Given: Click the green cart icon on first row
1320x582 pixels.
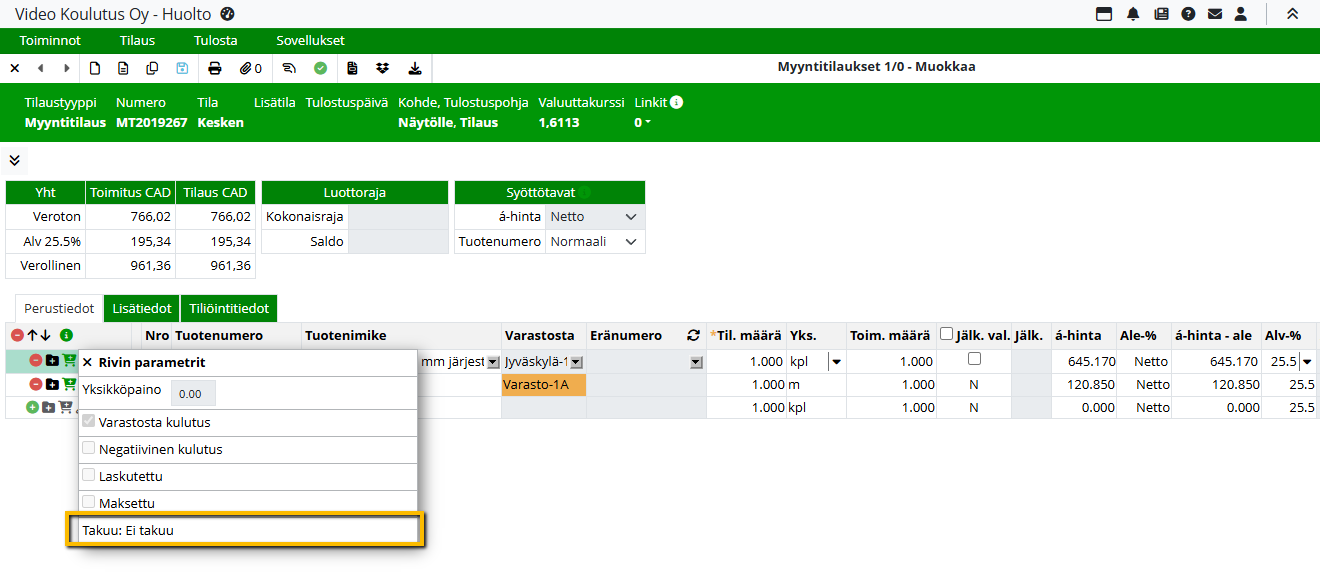Looking at the screenshot, I should 69,360.
